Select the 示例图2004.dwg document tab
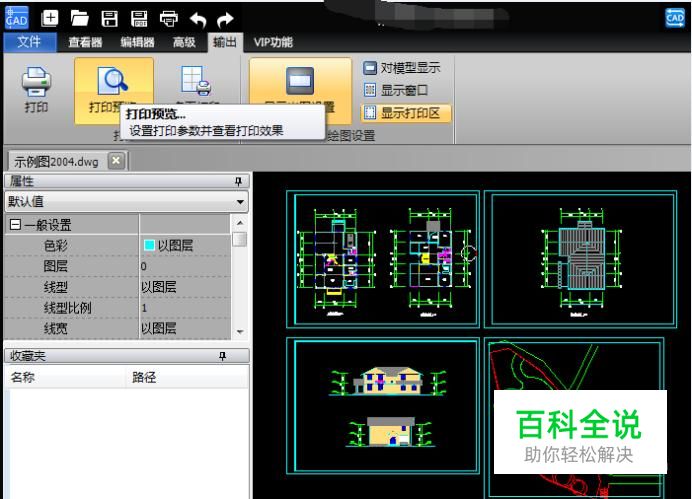The width and height of the screenshot is (692, 499). point(56,161)
